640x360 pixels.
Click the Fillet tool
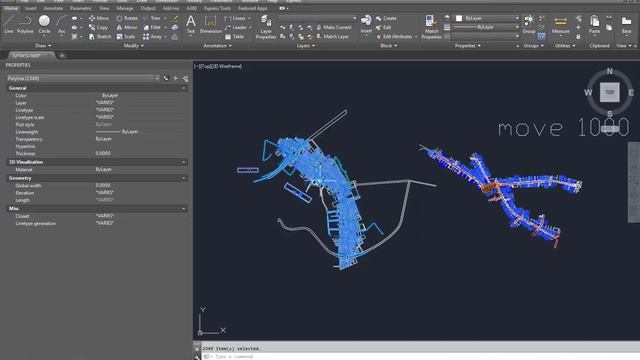(152, 28)
